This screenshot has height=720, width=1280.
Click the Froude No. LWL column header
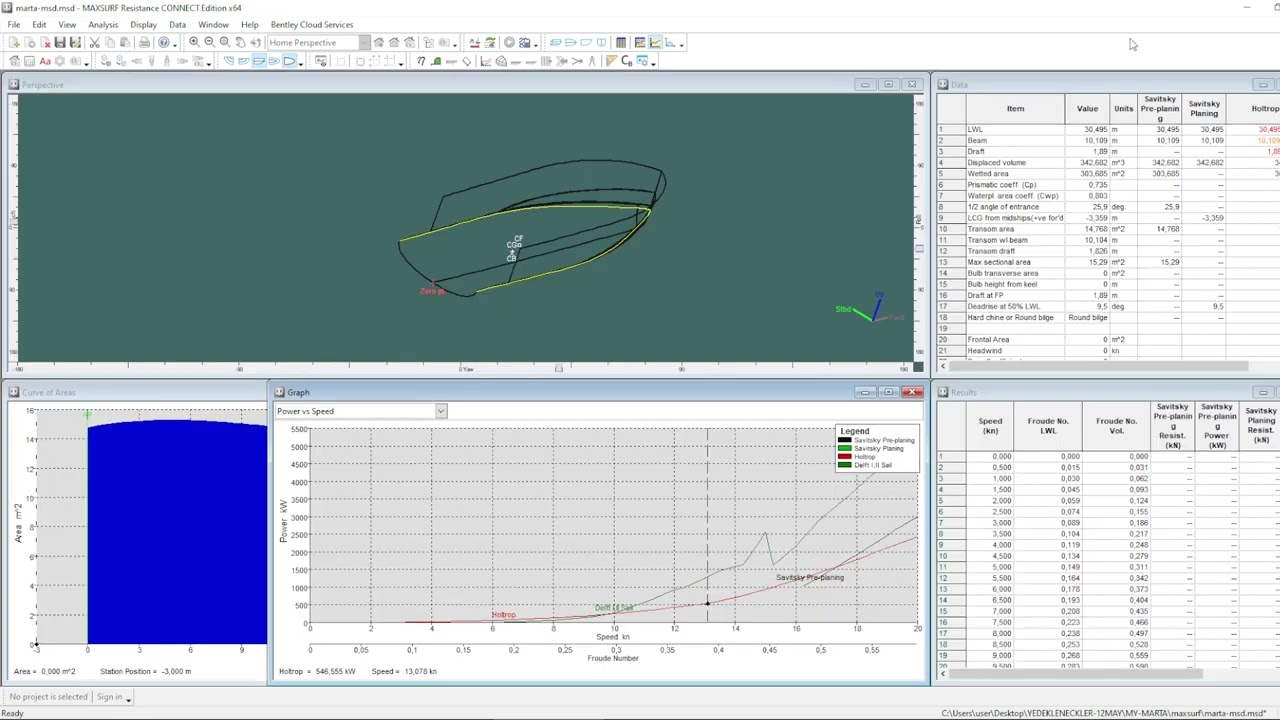click(1048, 426)
